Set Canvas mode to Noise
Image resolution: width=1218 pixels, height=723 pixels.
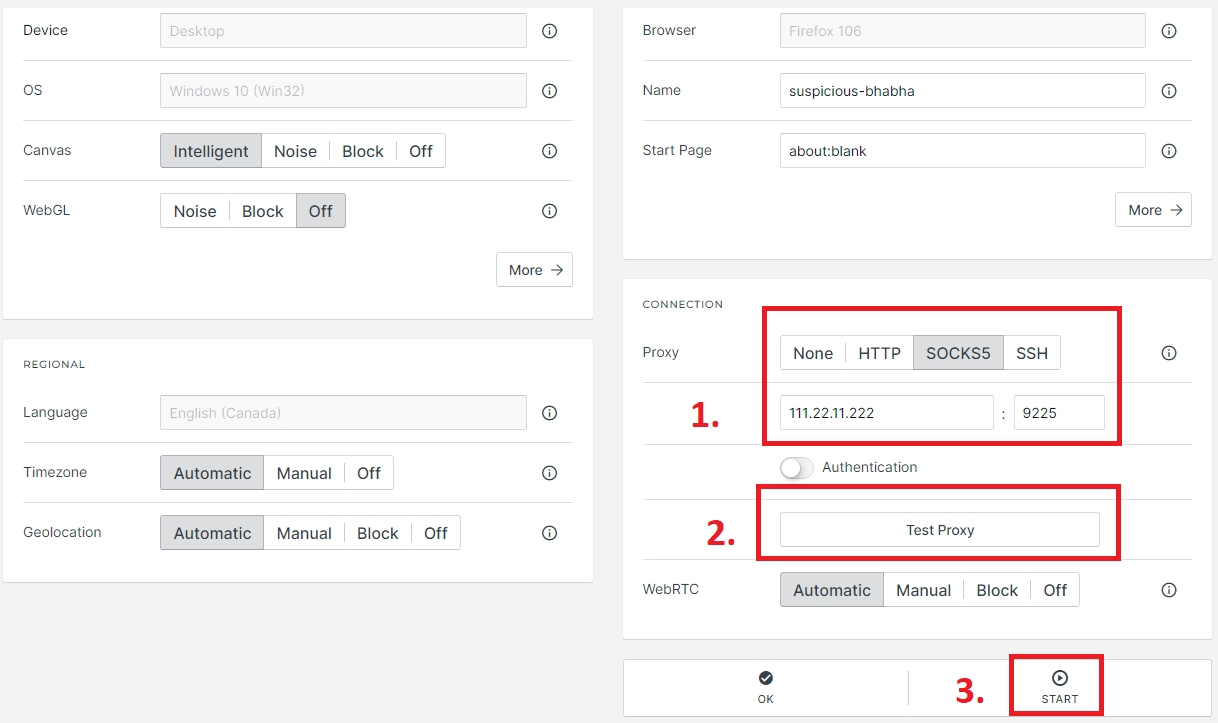(x=295, y=151)
